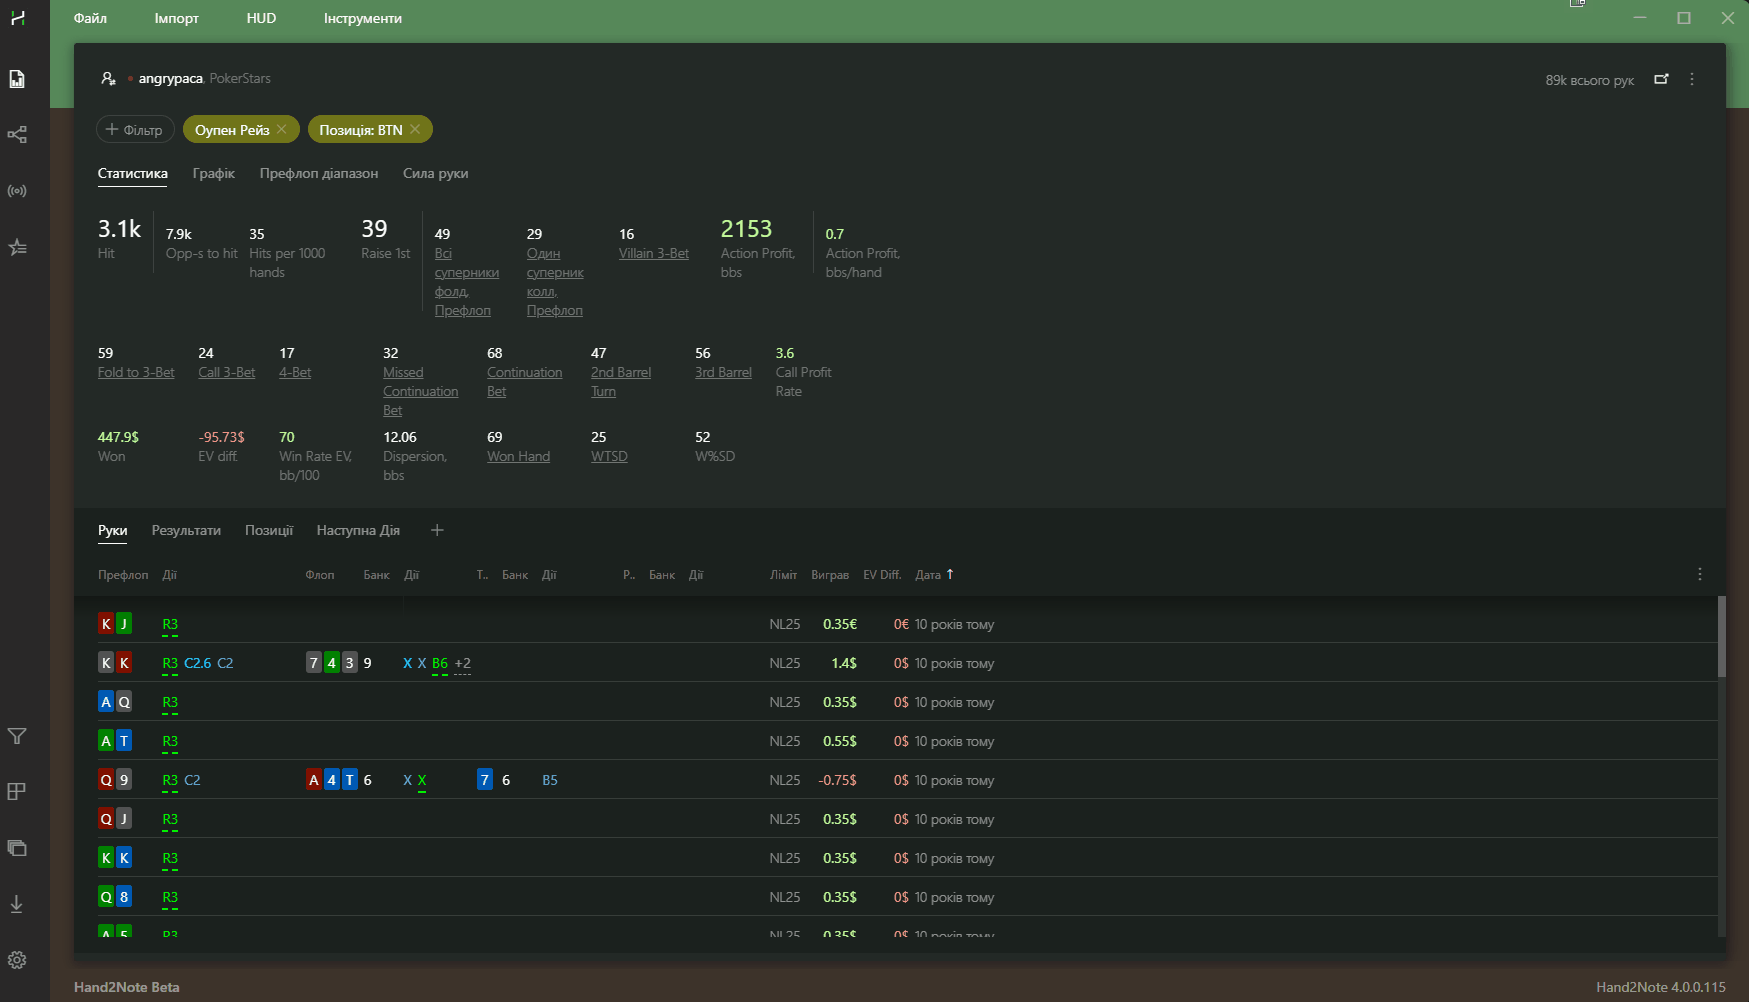Click the 1.4$ win amount cell
Viewport: 1749px width, 1002px height.
tap(844, 663)
